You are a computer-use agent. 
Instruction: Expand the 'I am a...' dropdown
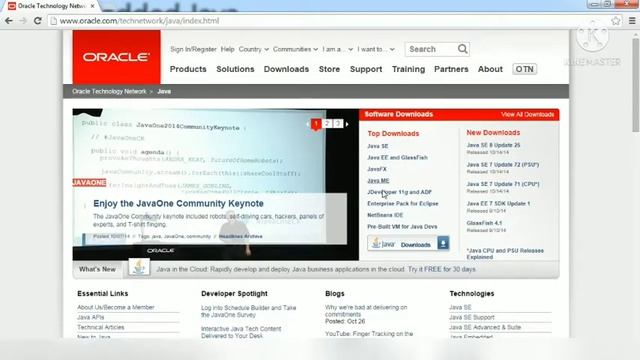(x=338, y=49)
